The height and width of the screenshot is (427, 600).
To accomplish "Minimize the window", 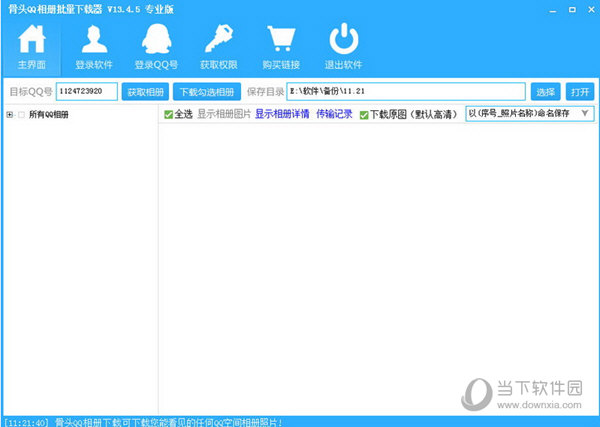I will pos(553,10).
